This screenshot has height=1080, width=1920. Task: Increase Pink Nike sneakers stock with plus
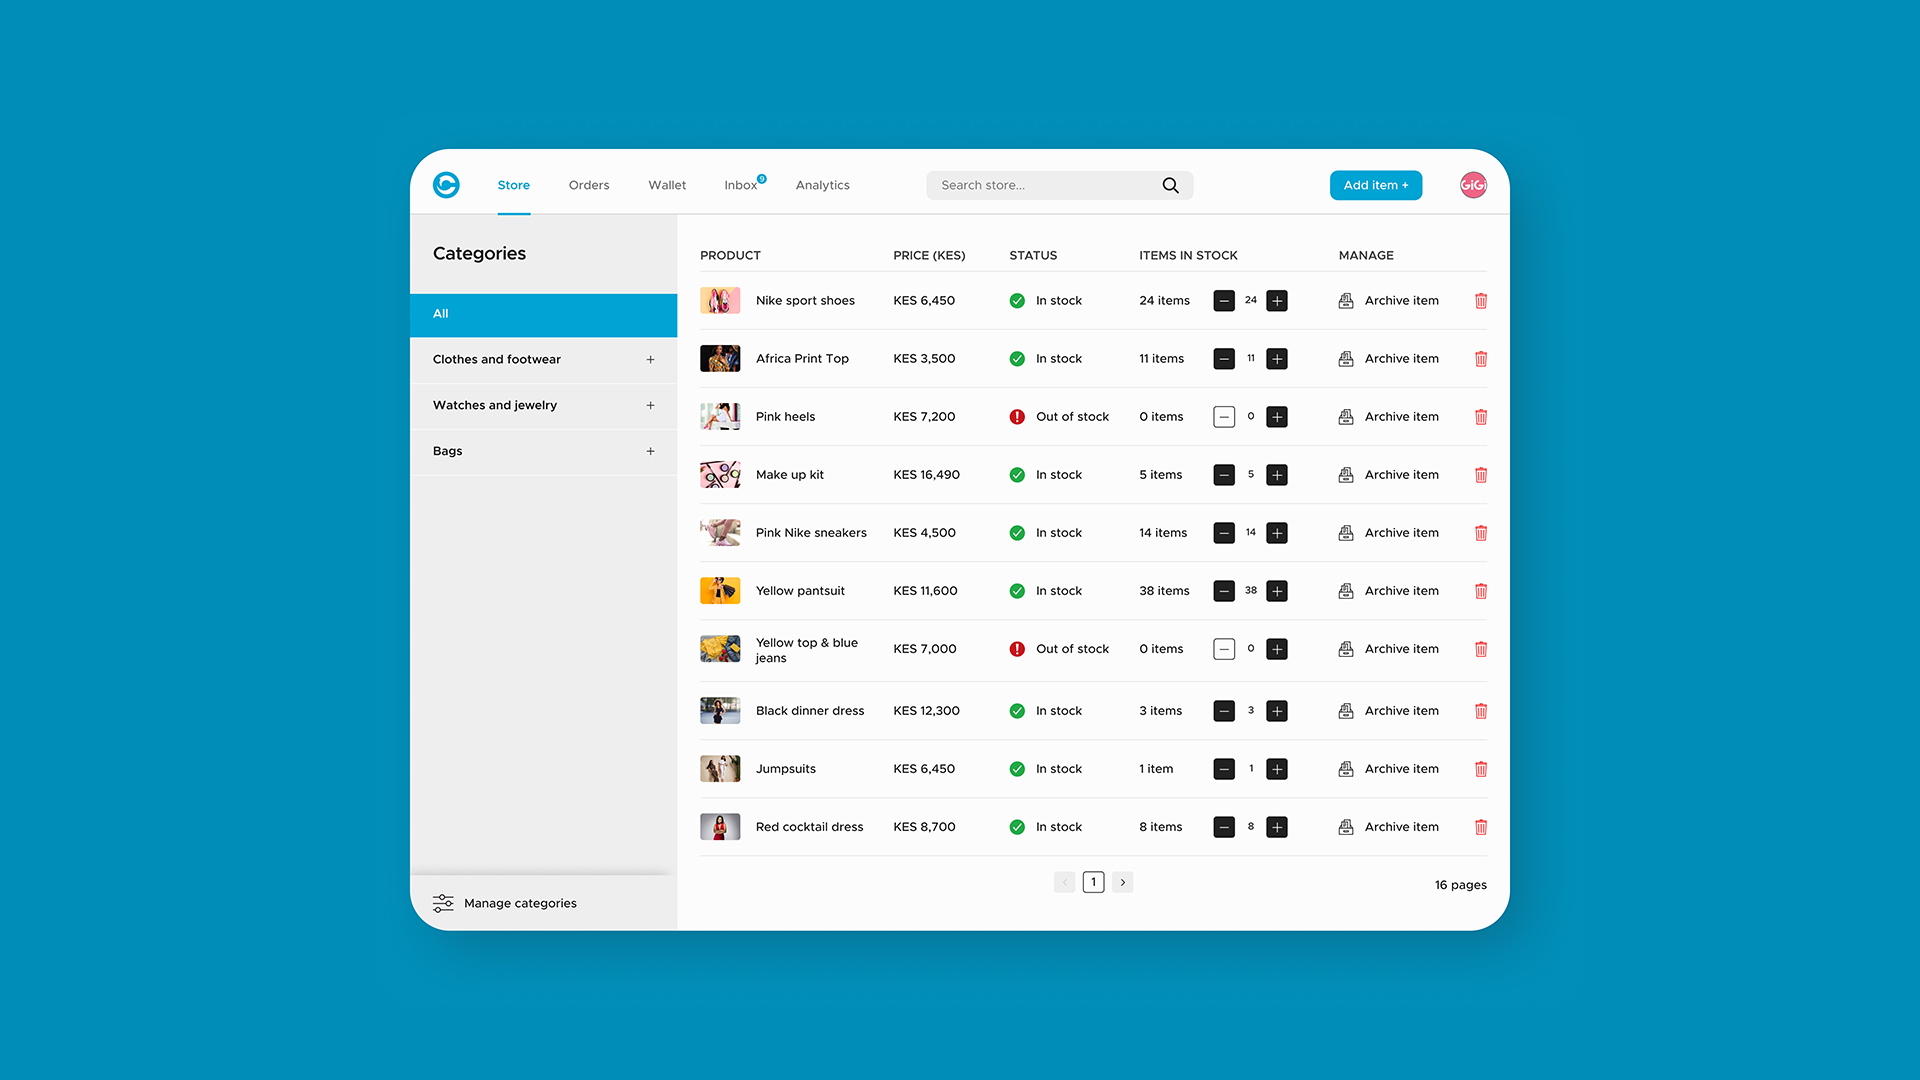click(x=1277, y=533)
